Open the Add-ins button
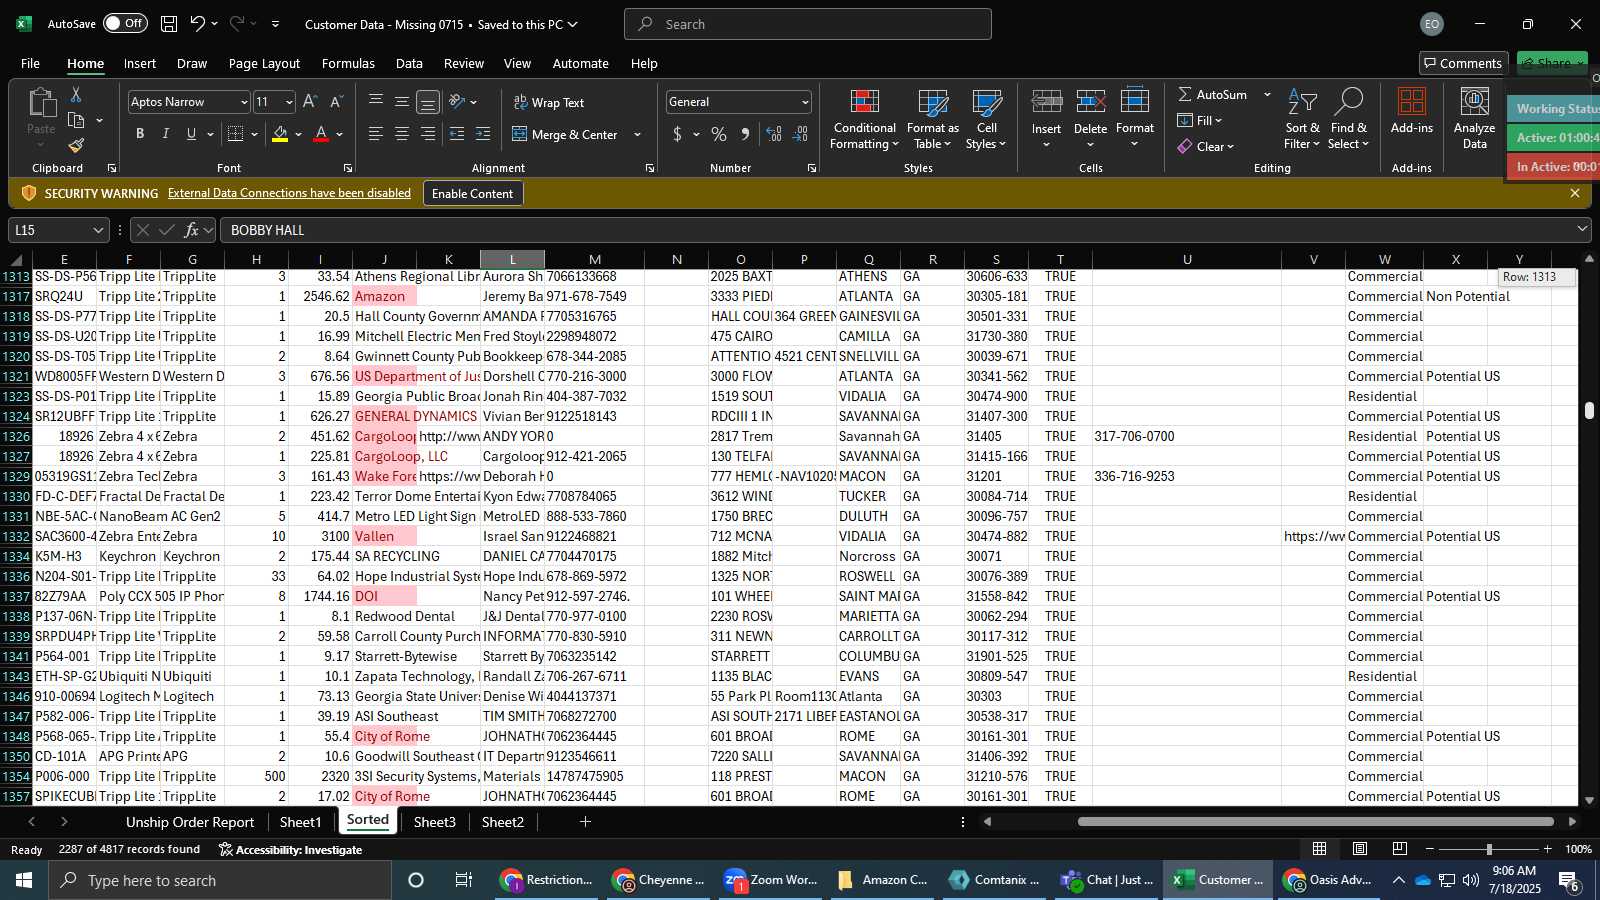This screenshot has width=1600, height=900. tap(1411, 112)
